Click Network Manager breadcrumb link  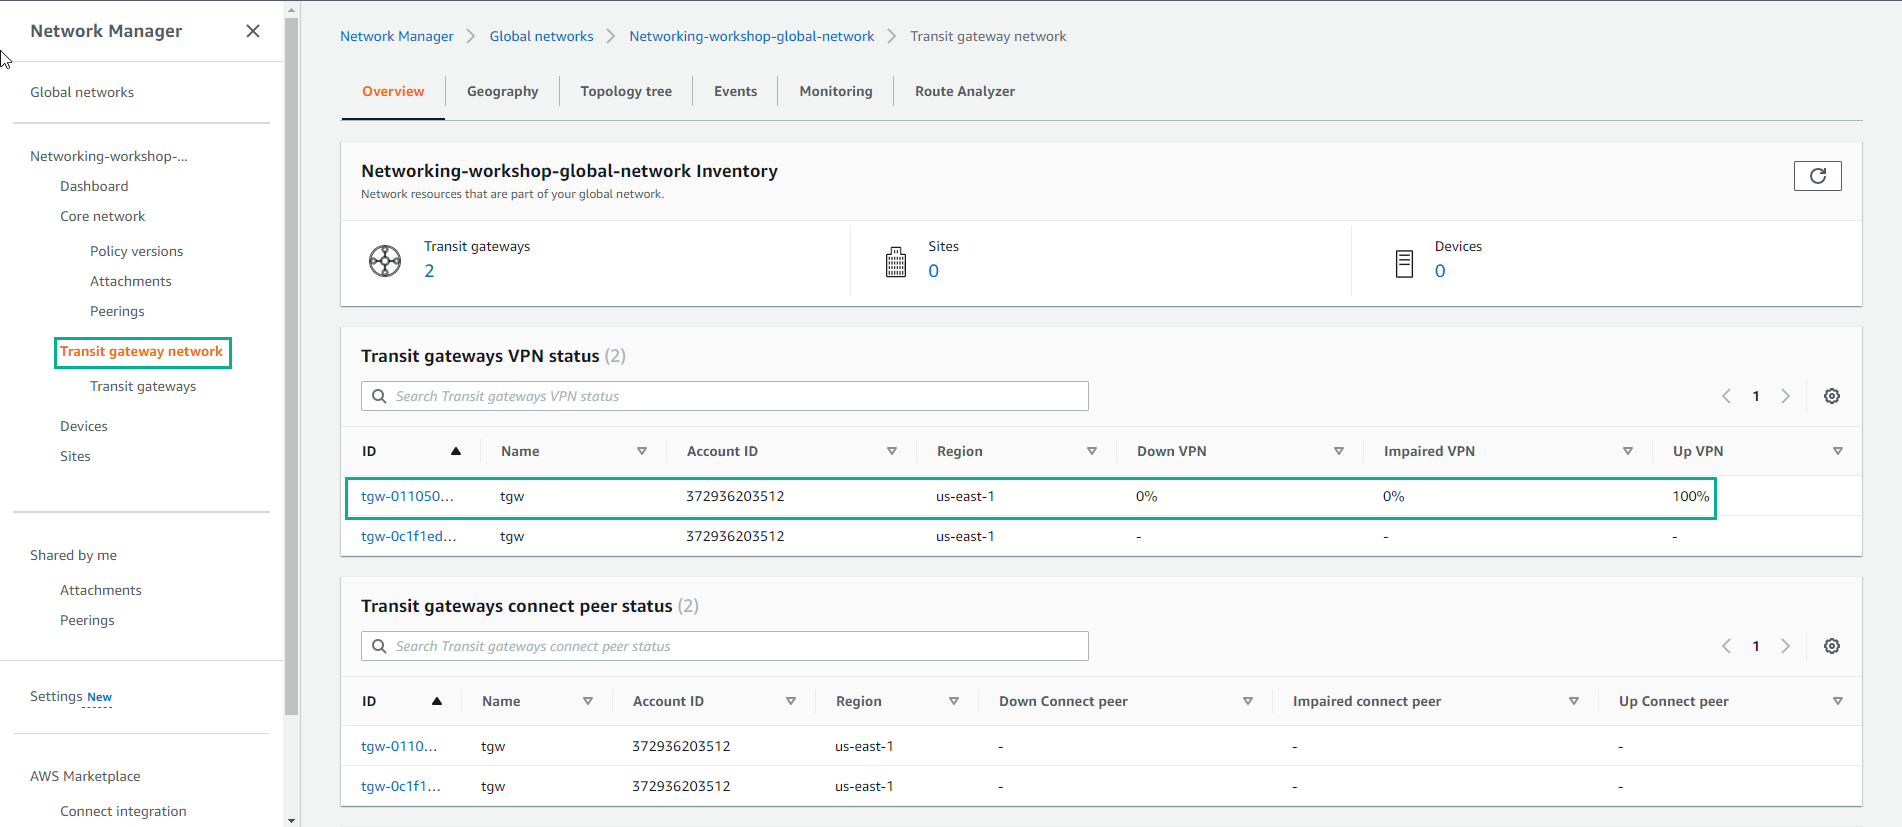click(397, 36)
